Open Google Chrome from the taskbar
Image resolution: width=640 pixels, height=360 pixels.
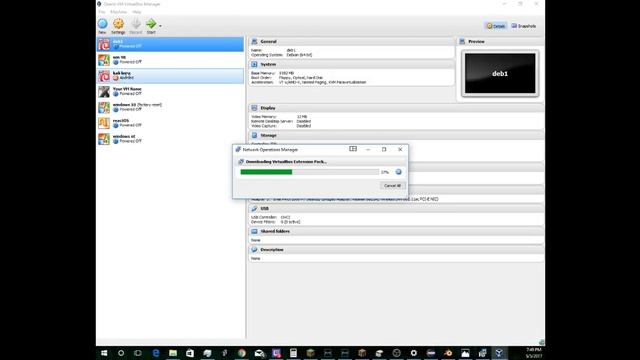(x=242, y=353)
